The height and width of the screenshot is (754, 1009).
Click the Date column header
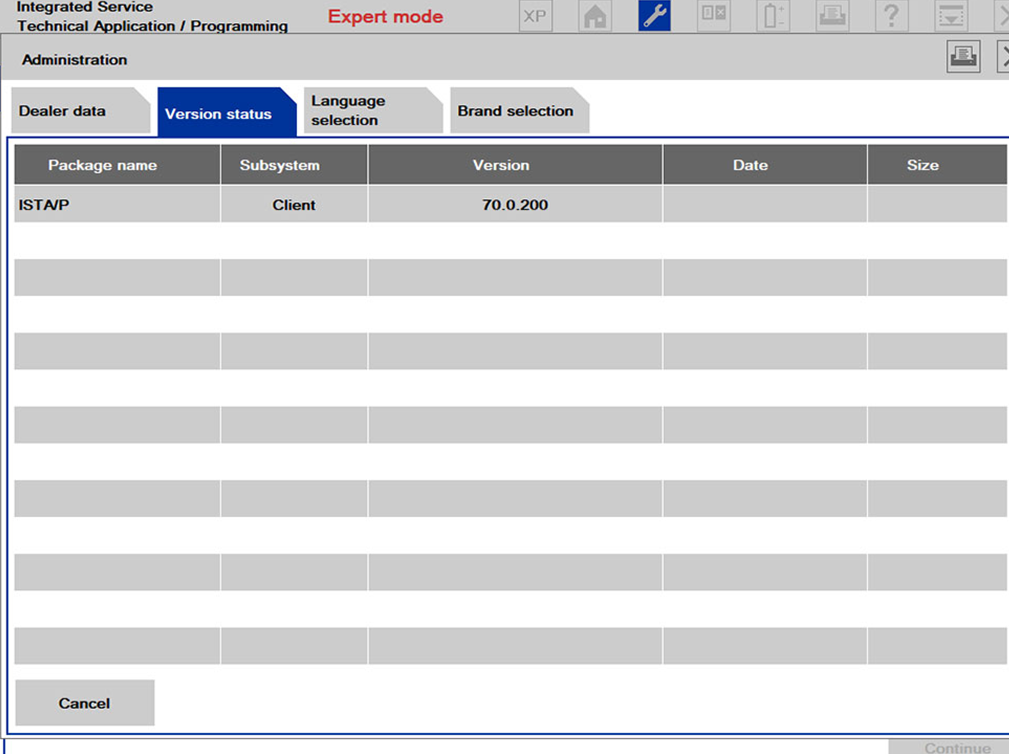pos(764,165)
